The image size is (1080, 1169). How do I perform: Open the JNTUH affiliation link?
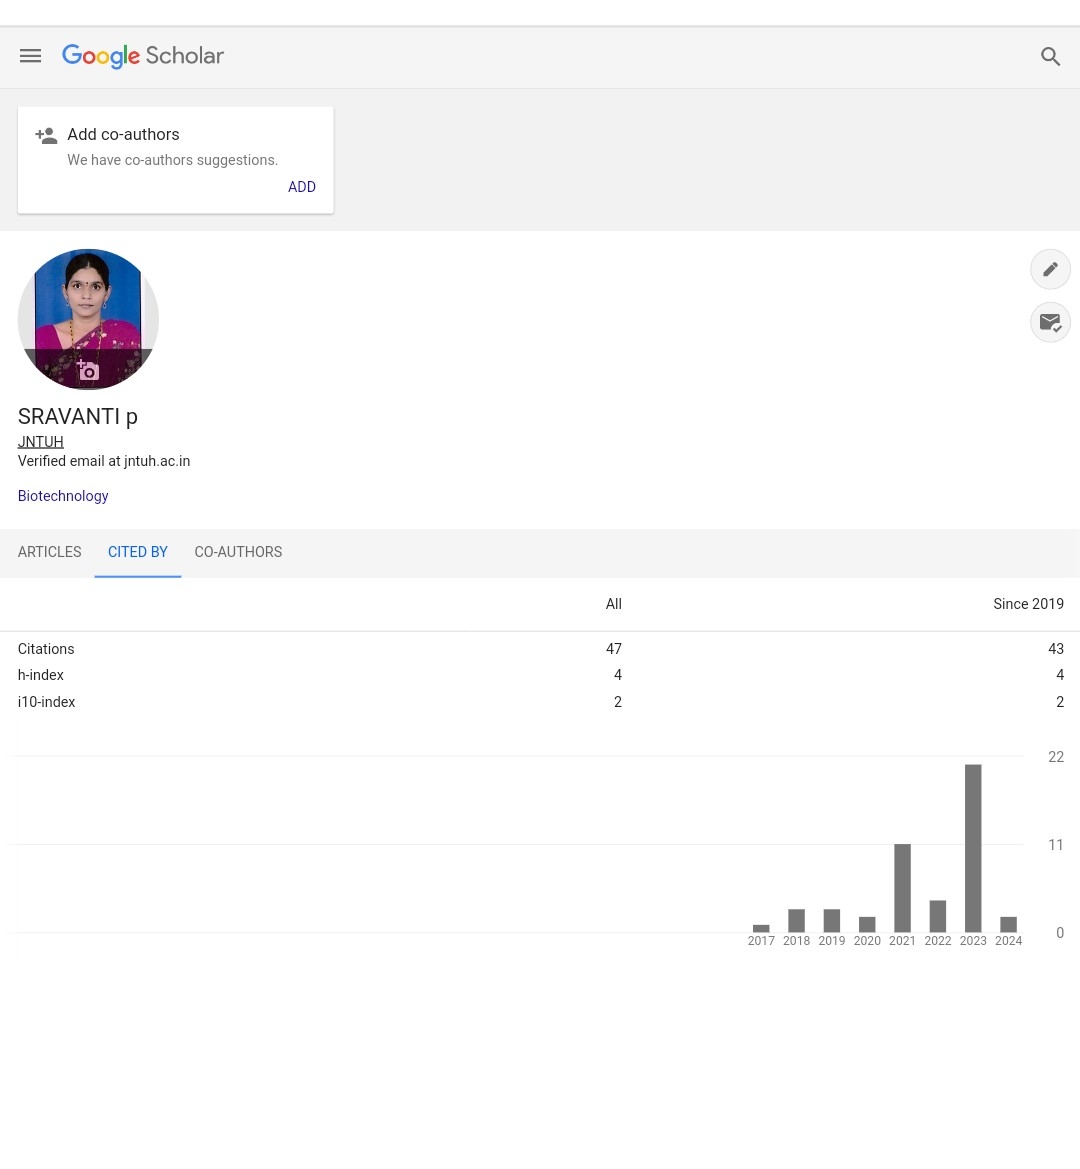pos(41,441)
